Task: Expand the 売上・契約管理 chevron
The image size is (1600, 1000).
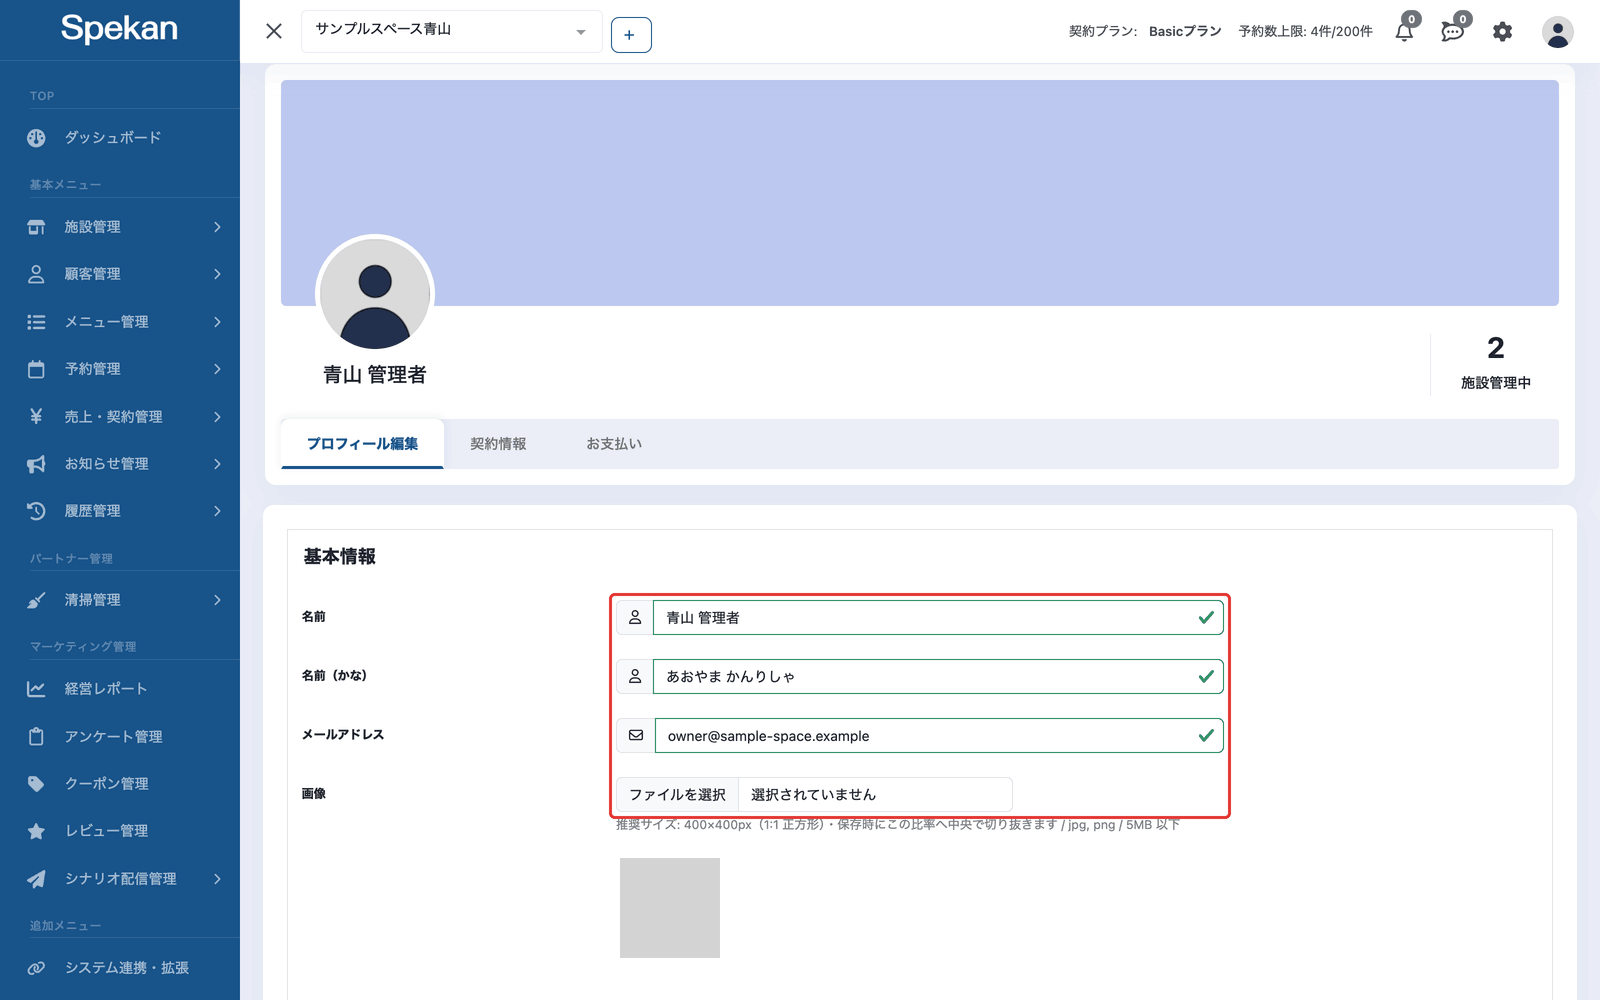Action: click(217, 417)
